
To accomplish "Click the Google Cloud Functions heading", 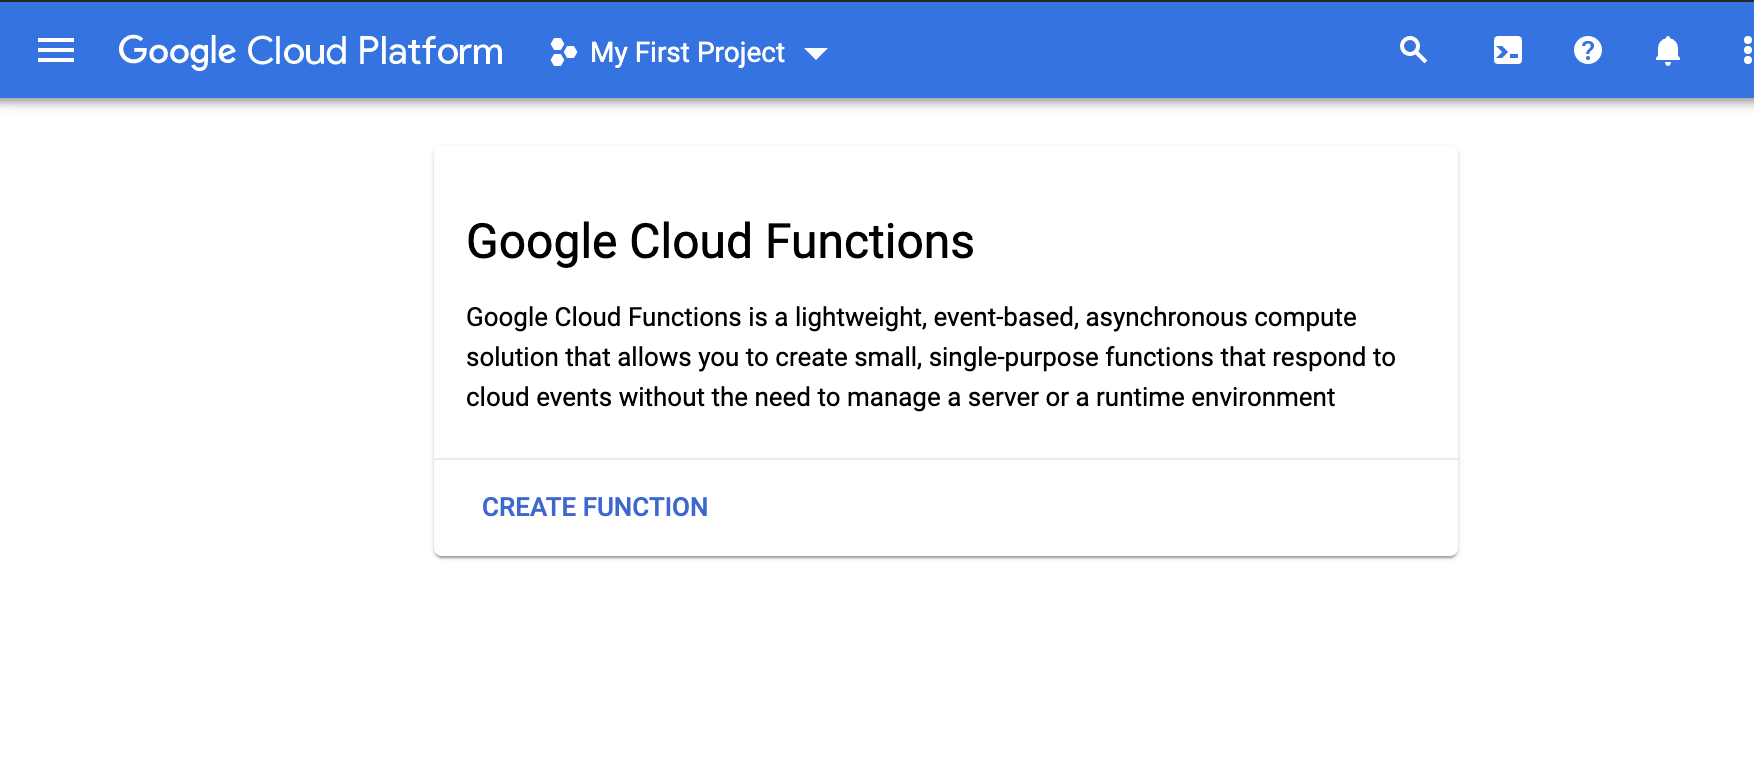I will click(x=720, y=242).
